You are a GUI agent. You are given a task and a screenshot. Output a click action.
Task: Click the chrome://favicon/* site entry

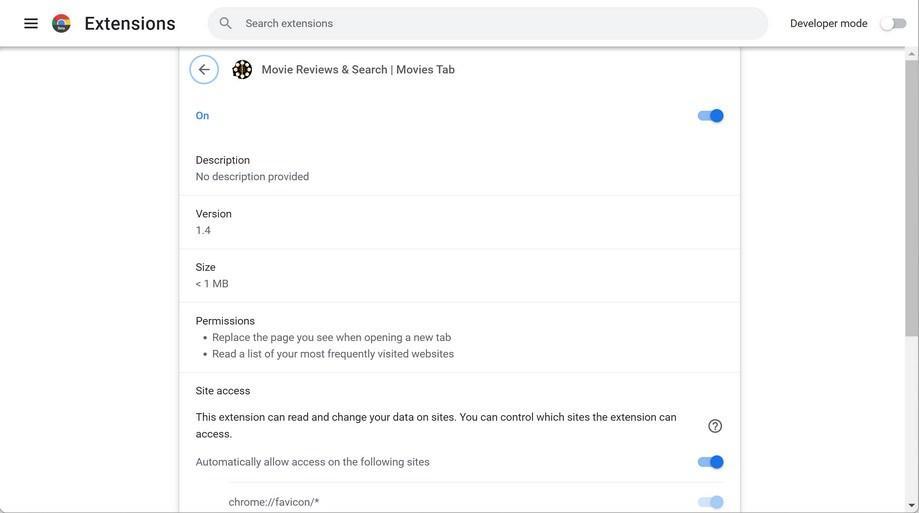pyautogui.click(x=274, y=502)
